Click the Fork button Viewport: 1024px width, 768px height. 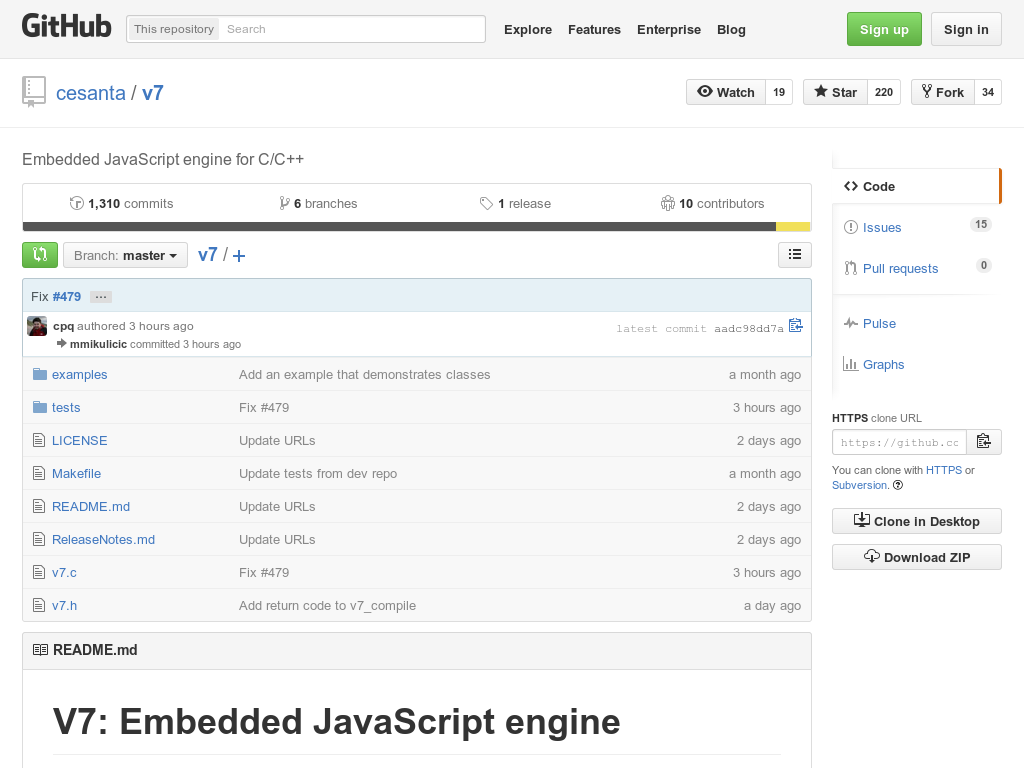pyautogui.click(x=943, y=92)
